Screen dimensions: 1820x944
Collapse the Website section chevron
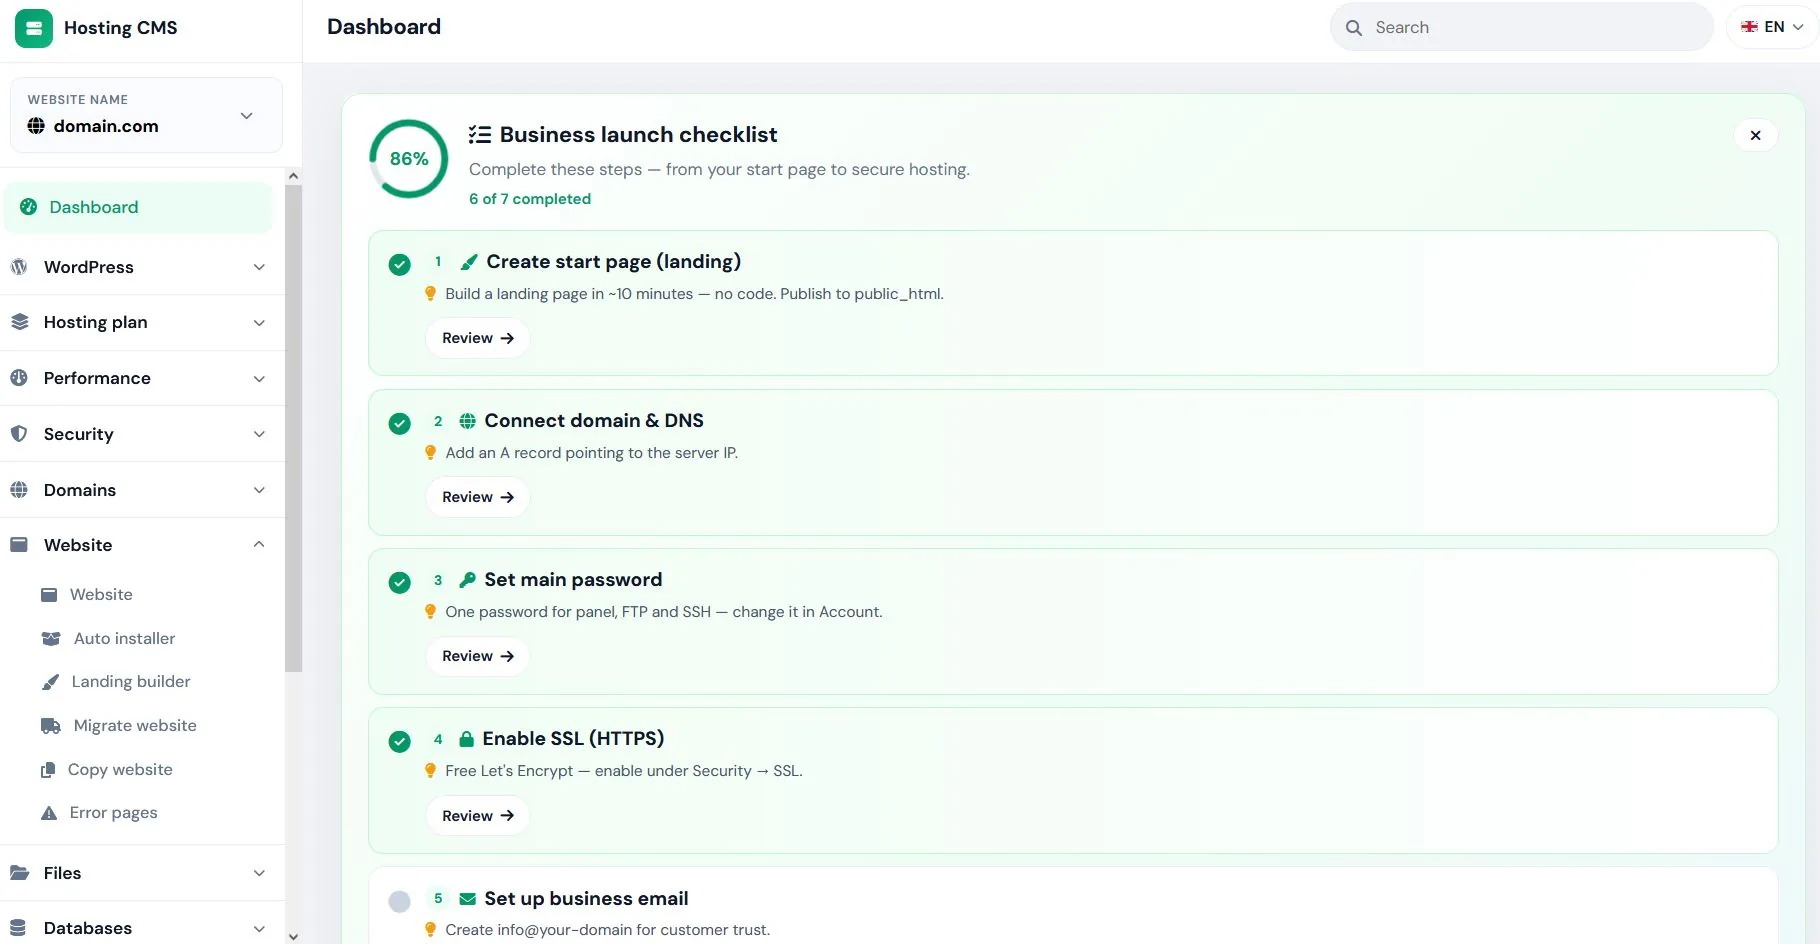tap(259, 545)
